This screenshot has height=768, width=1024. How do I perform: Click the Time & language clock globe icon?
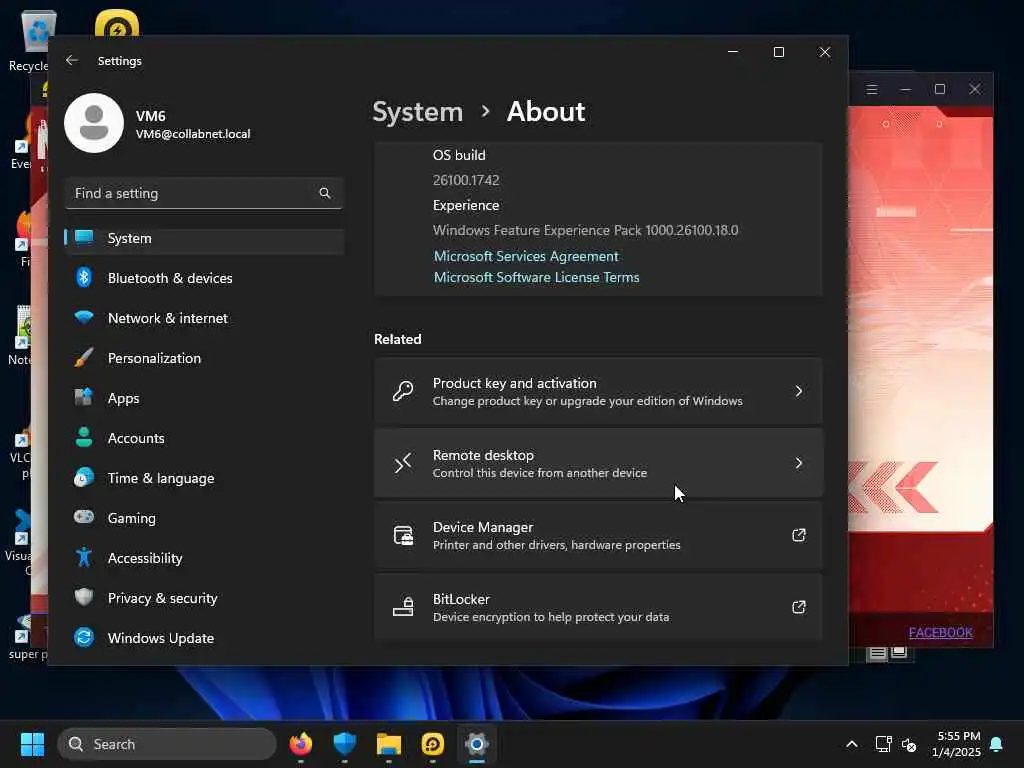pos(84,477)
